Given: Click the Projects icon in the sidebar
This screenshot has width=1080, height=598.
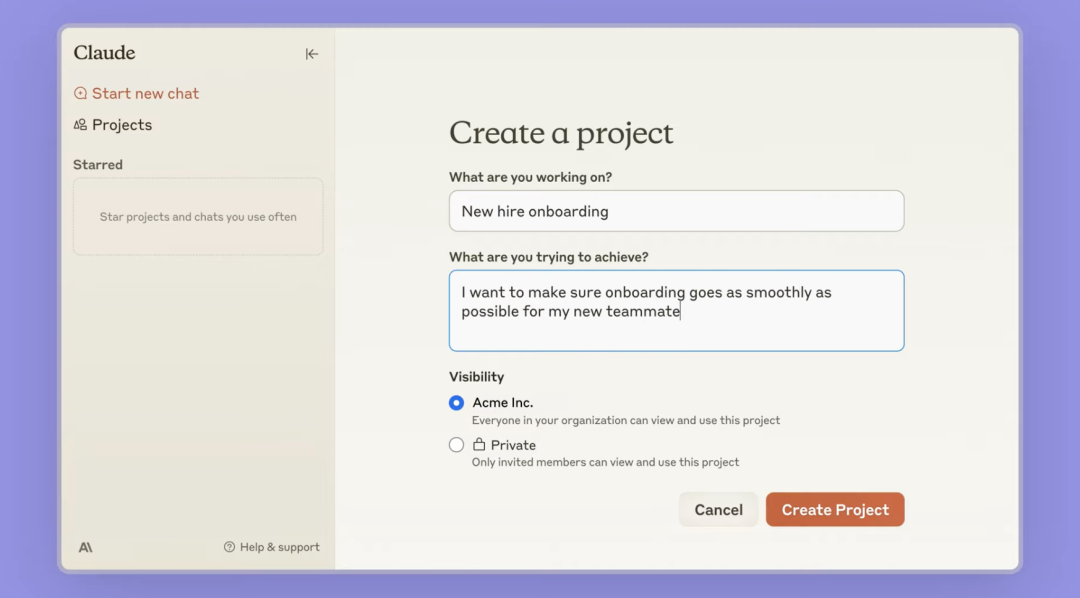Looking at the screenshot, I should [80, 125].
